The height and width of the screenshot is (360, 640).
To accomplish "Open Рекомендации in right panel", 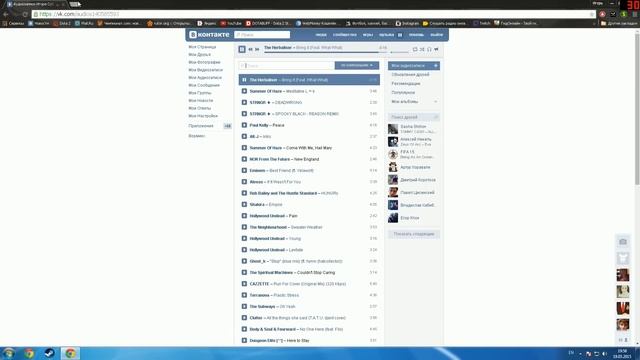I will [406, 84].
